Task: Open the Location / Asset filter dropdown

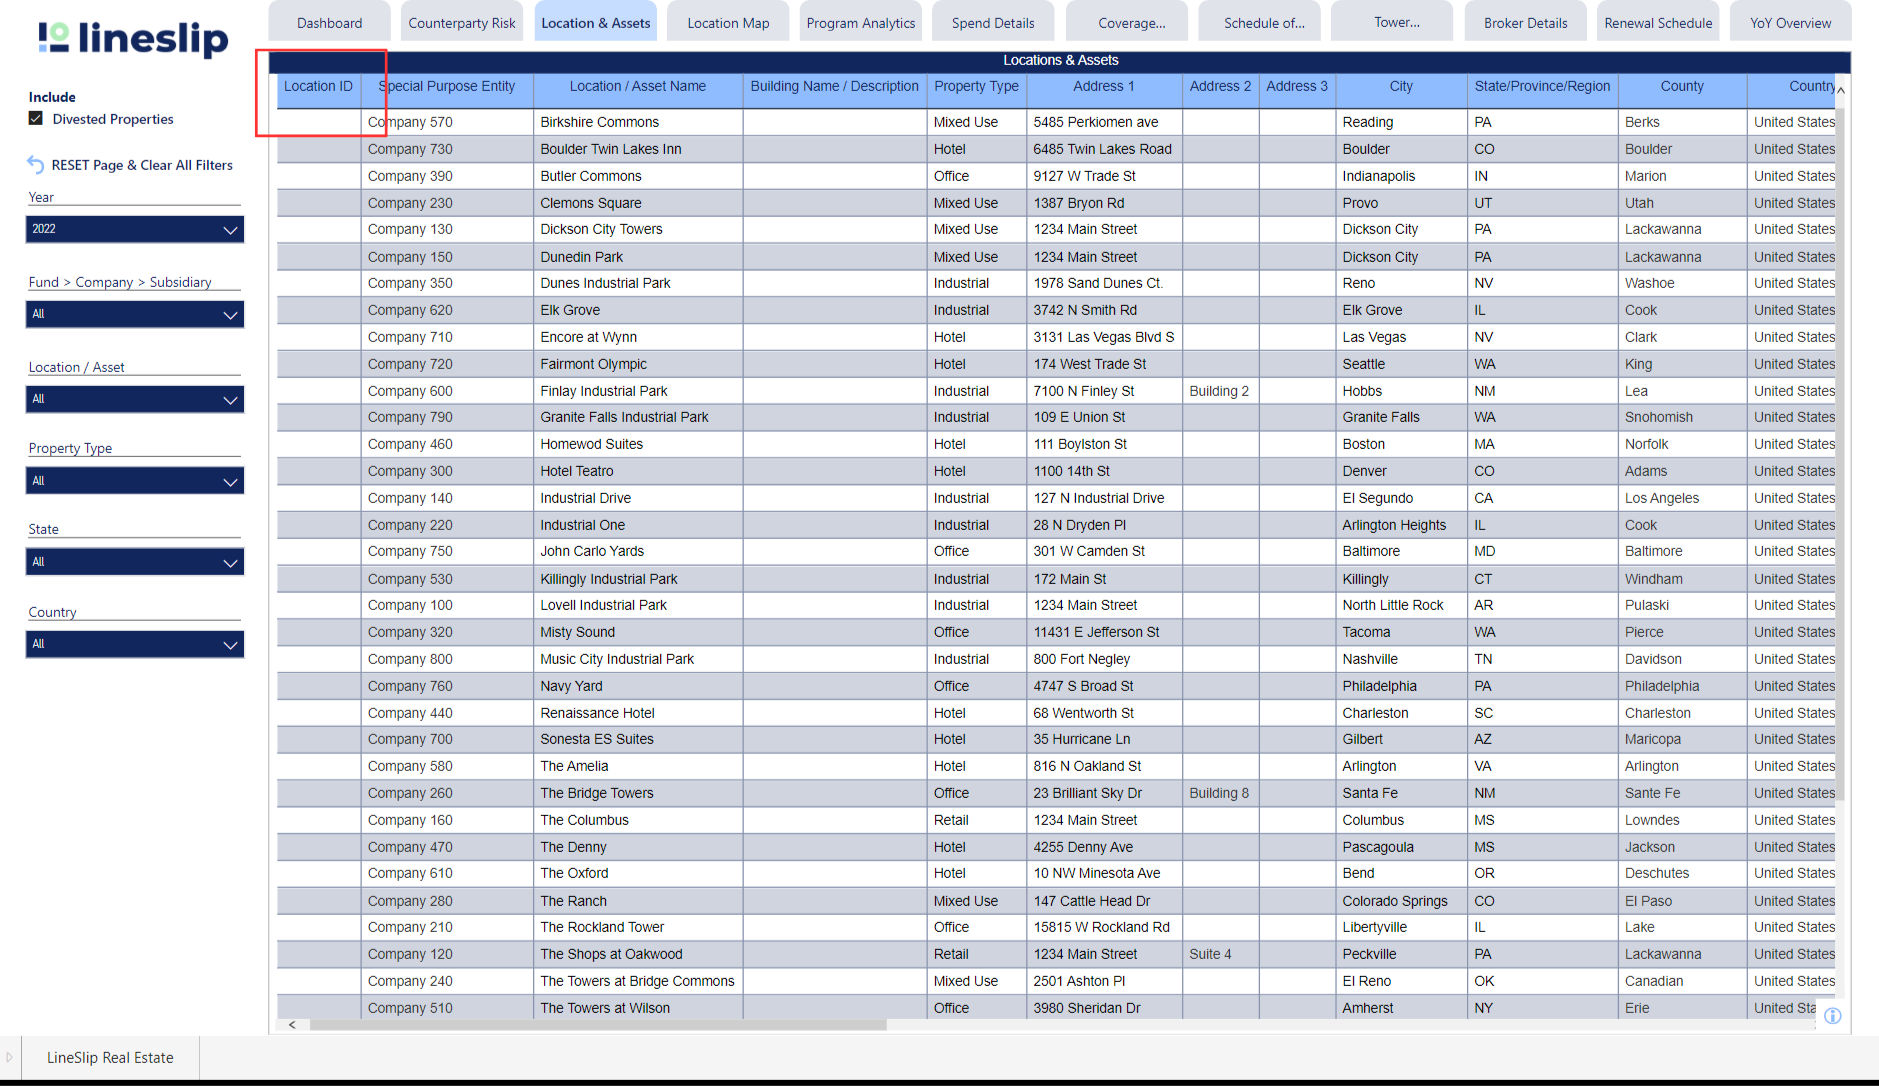Action: click(x=135, y=399)
